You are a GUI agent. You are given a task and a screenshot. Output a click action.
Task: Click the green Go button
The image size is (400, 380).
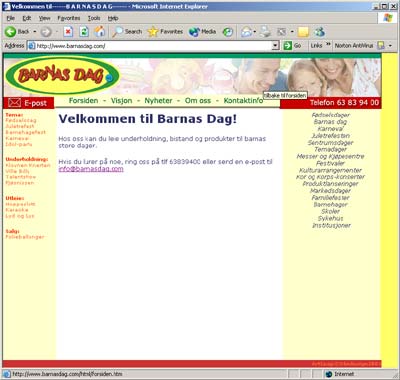point(292,45)
